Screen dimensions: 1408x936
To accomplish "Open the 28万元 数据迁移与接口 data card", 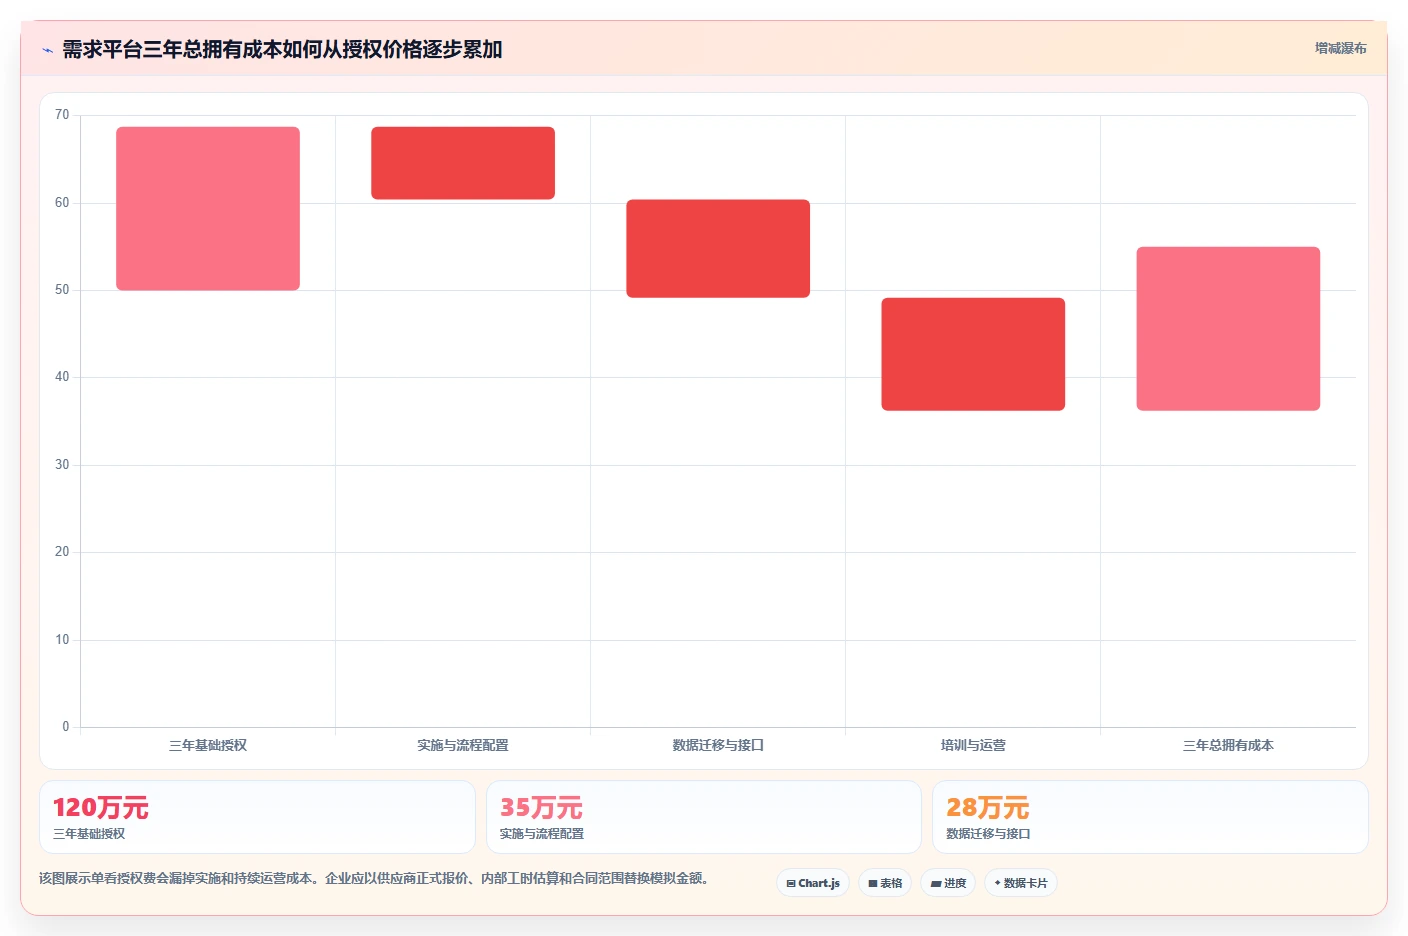I will point(1150,817).
